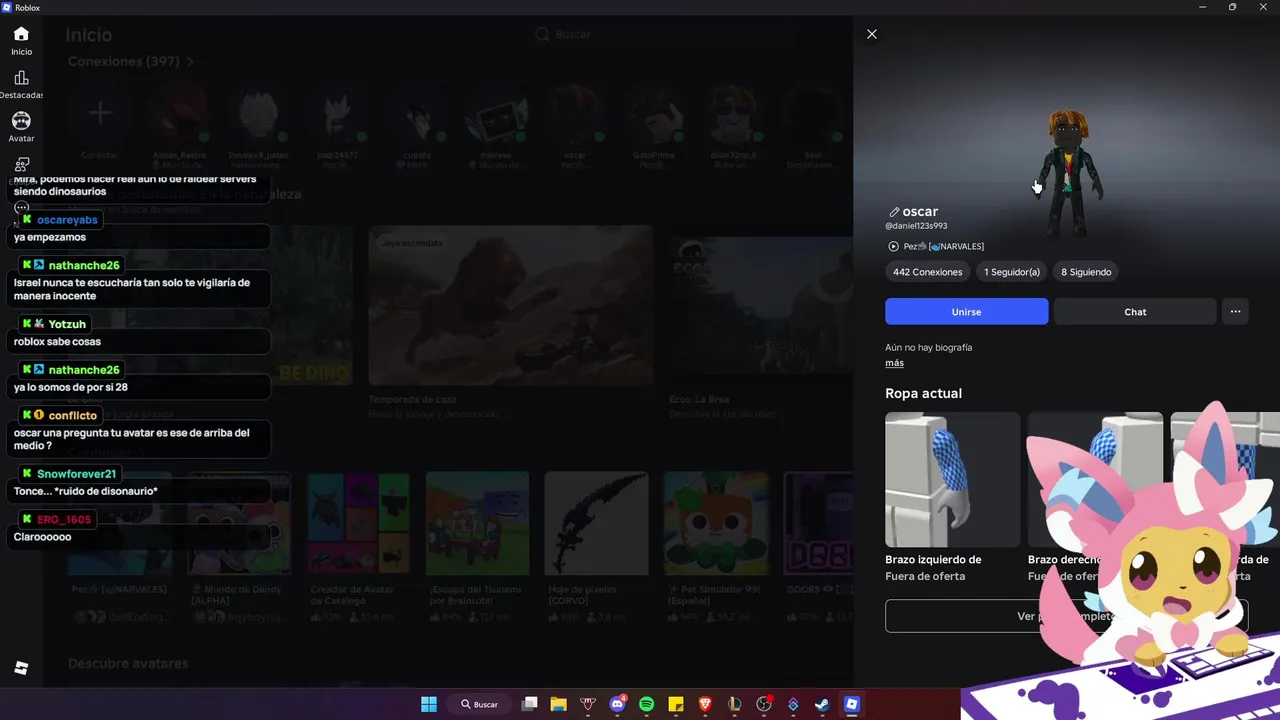Open File Explorer from the taskbar
1280x720 pixels.
[558, 704]
